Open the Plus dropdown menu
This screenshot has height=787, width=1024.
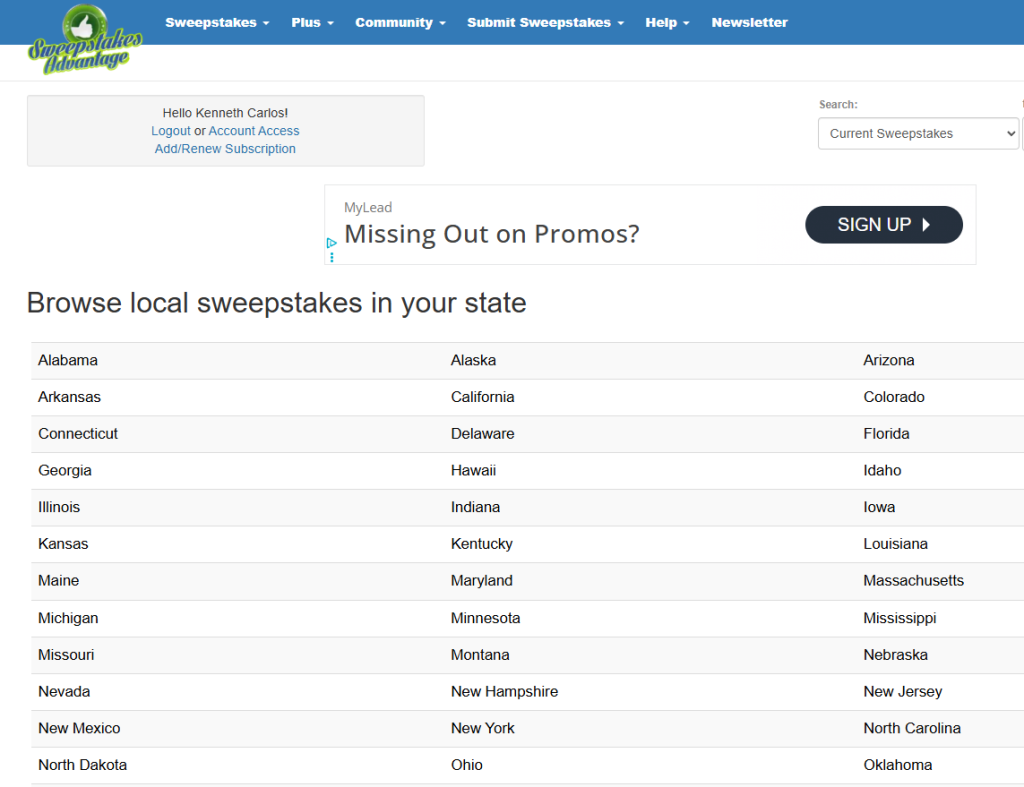pyautogui.click(x=312, y=22)
